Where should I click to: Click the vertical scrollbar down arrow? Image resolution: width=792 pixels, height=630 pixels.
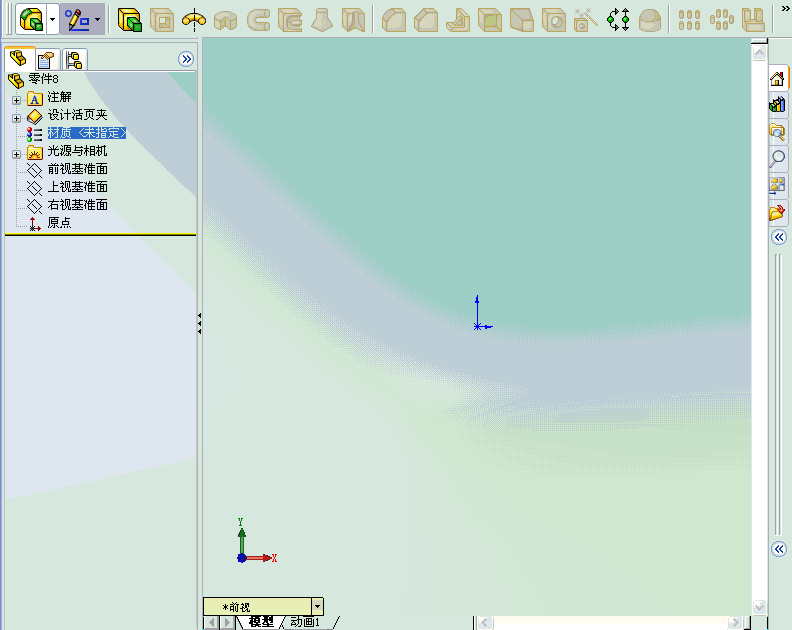pos(759,606)
